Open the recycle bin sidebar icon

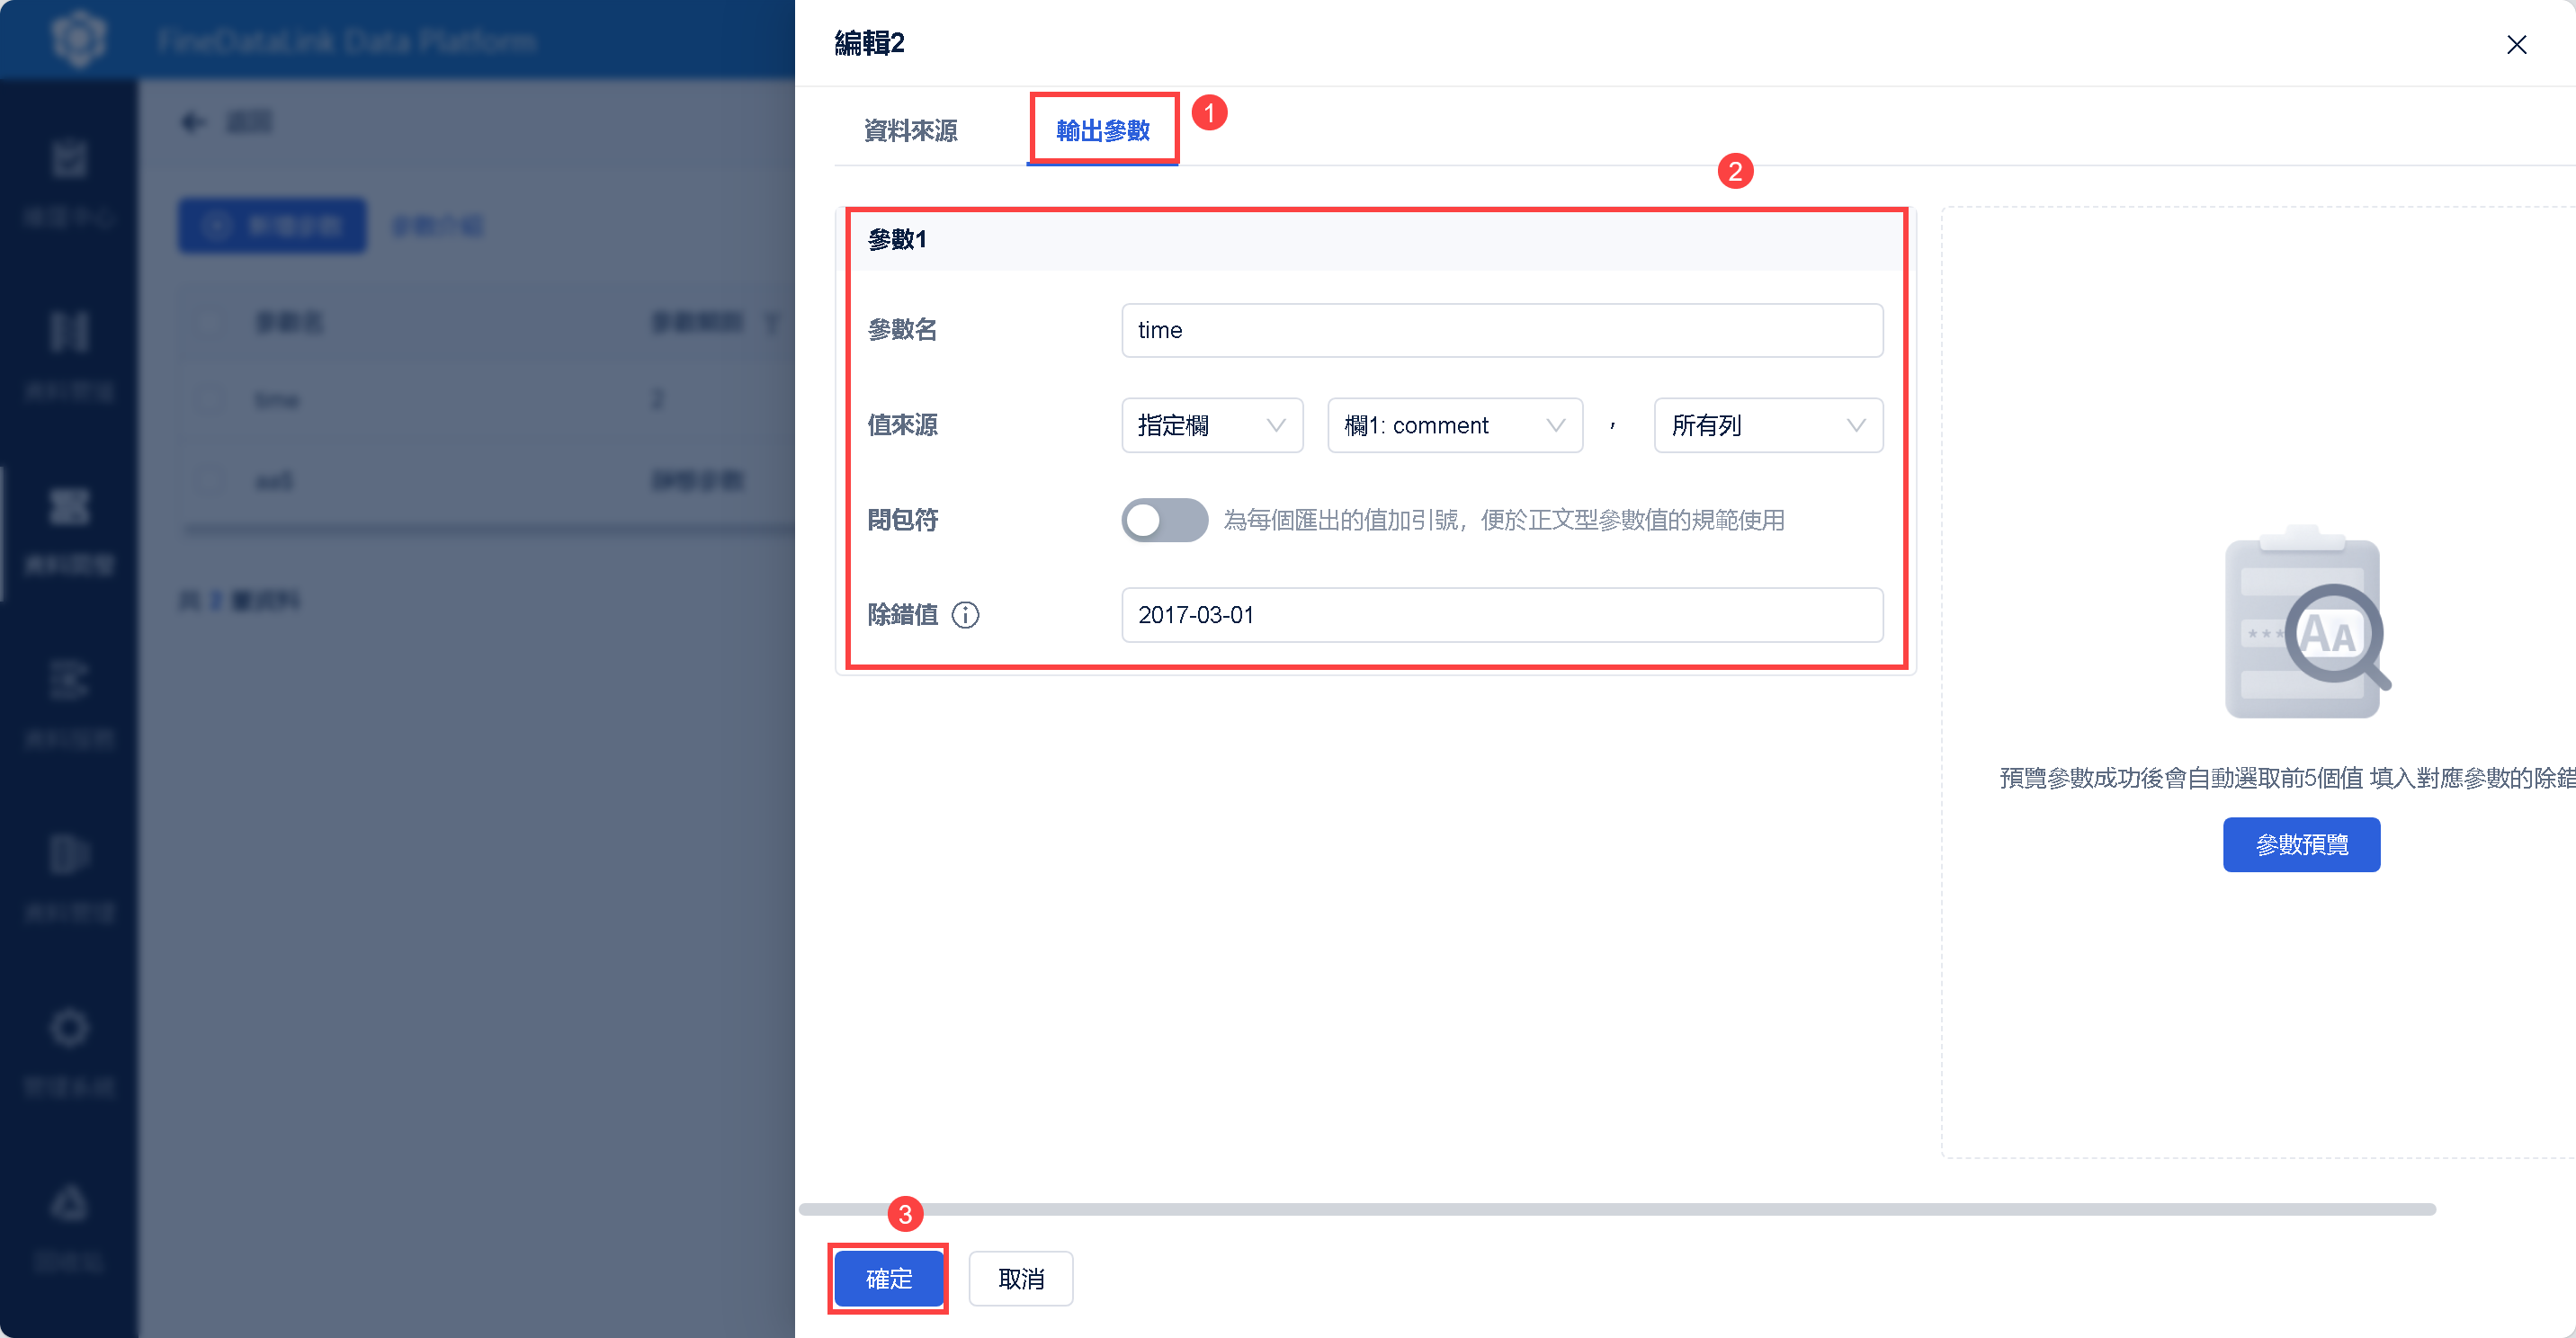click(69, 1203)
